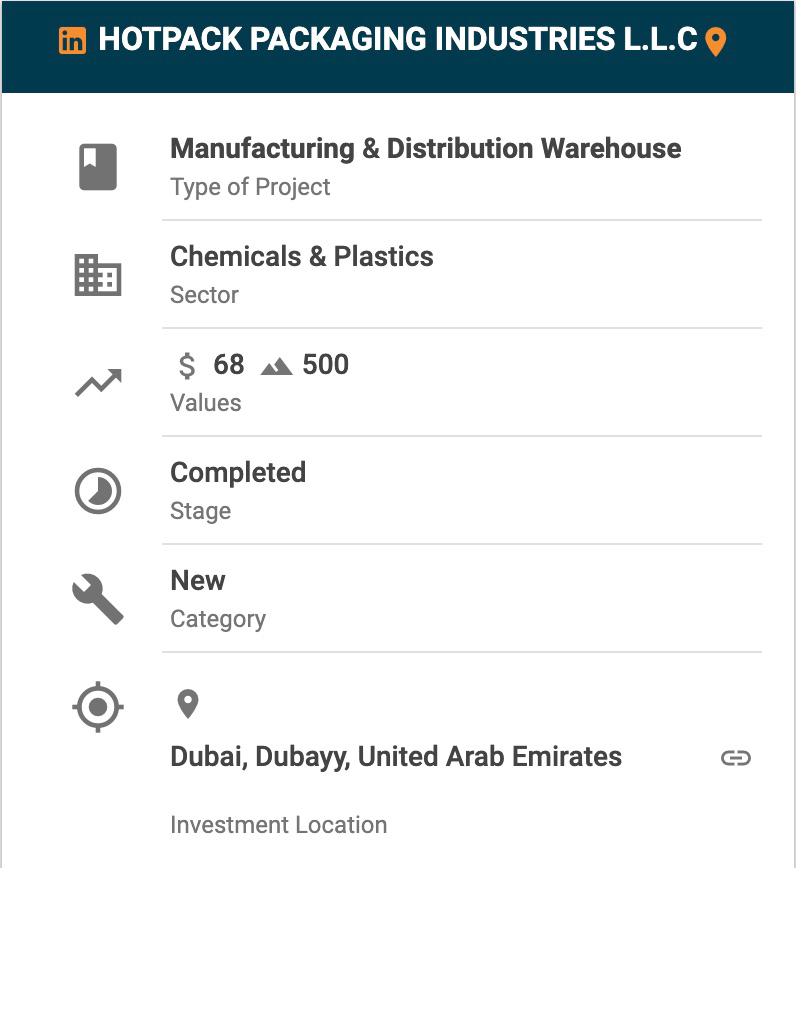Click the bookmark Type of Project icon
The width and height of the screenshot is (796, 1010).
pos(98,167)
